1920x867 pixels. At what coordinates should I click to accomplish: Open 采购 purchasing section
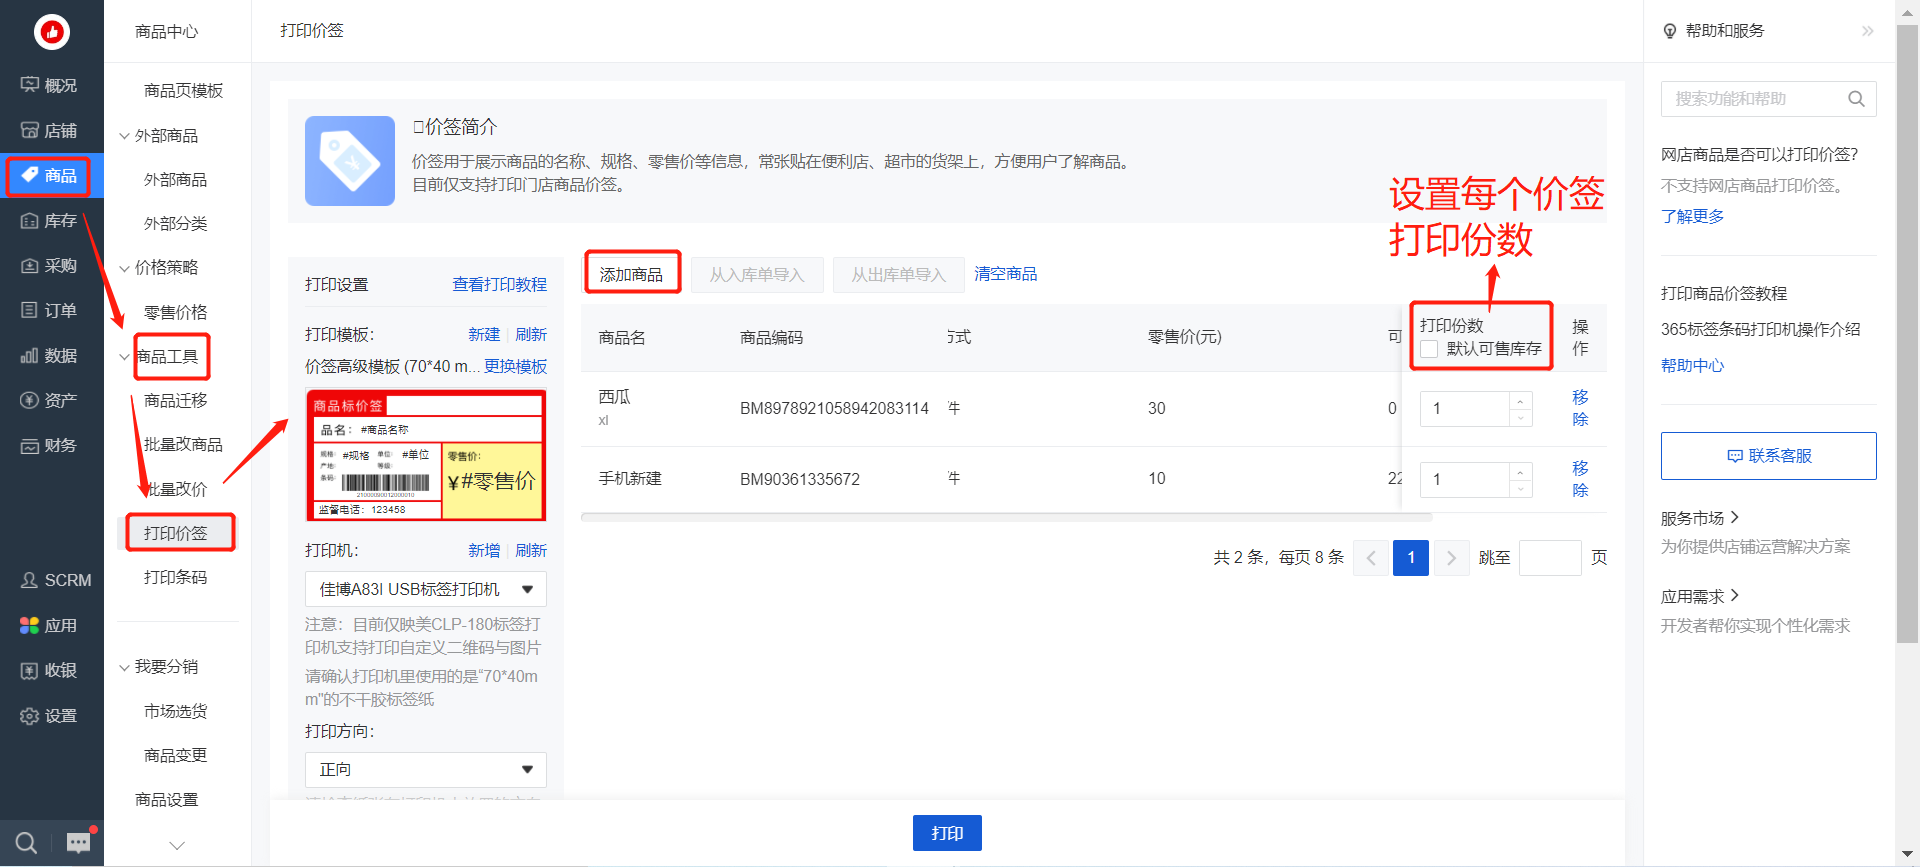(50, 266)
